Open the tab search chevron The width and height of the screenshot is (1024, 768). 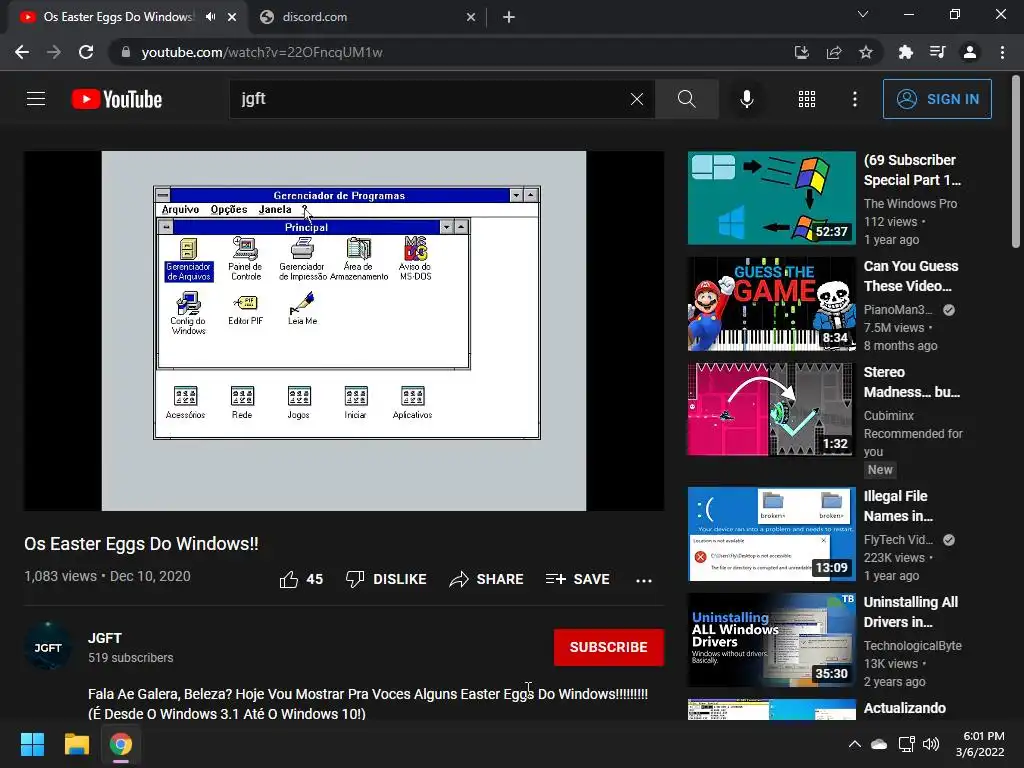click(x=863, y=14)
